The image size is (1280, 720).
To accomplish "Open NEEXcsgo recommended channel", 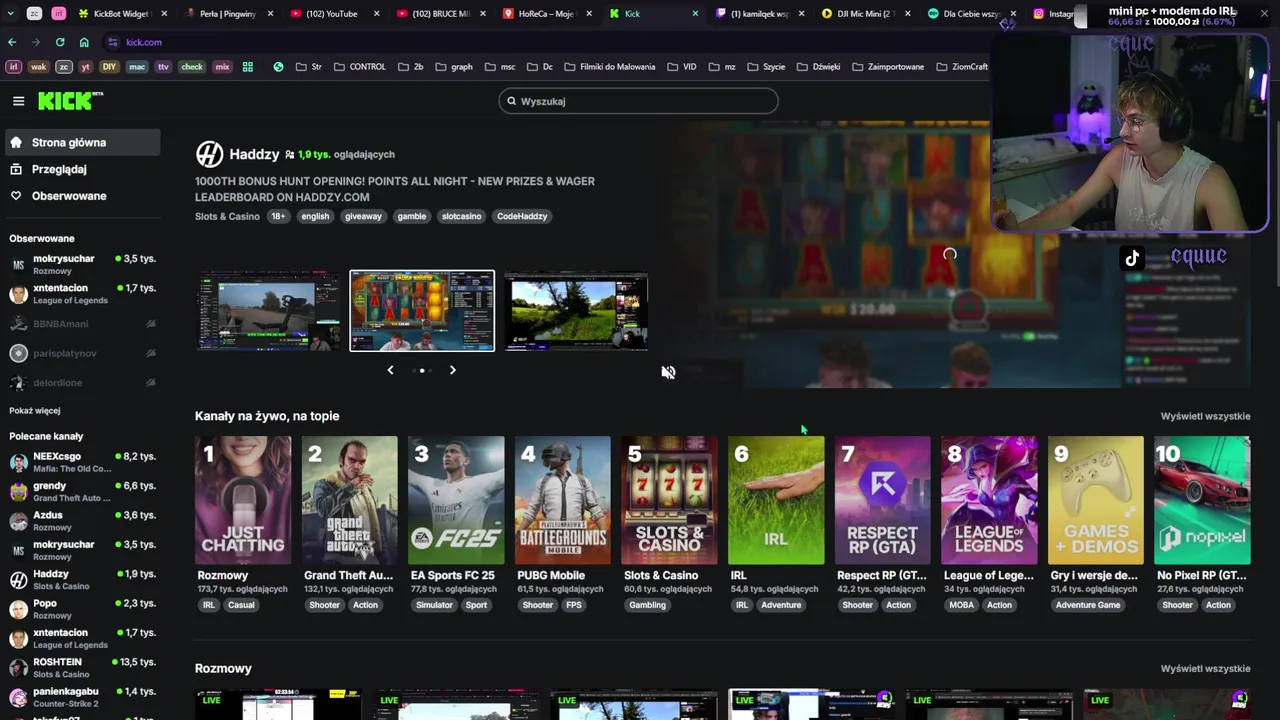I will click(82, 462).
